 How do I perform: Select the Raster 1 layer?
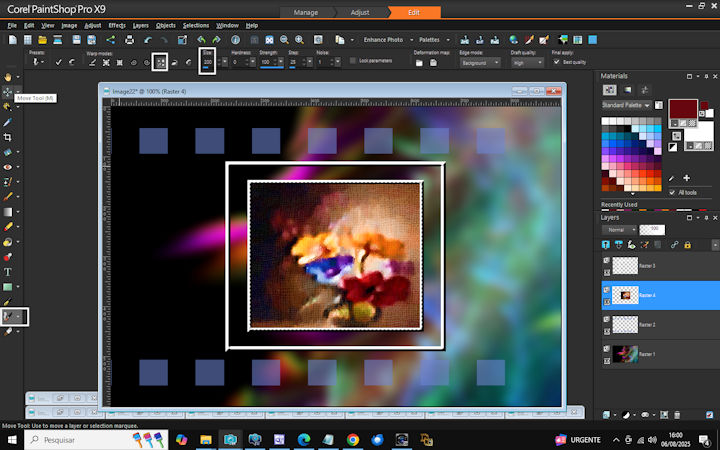650,352
